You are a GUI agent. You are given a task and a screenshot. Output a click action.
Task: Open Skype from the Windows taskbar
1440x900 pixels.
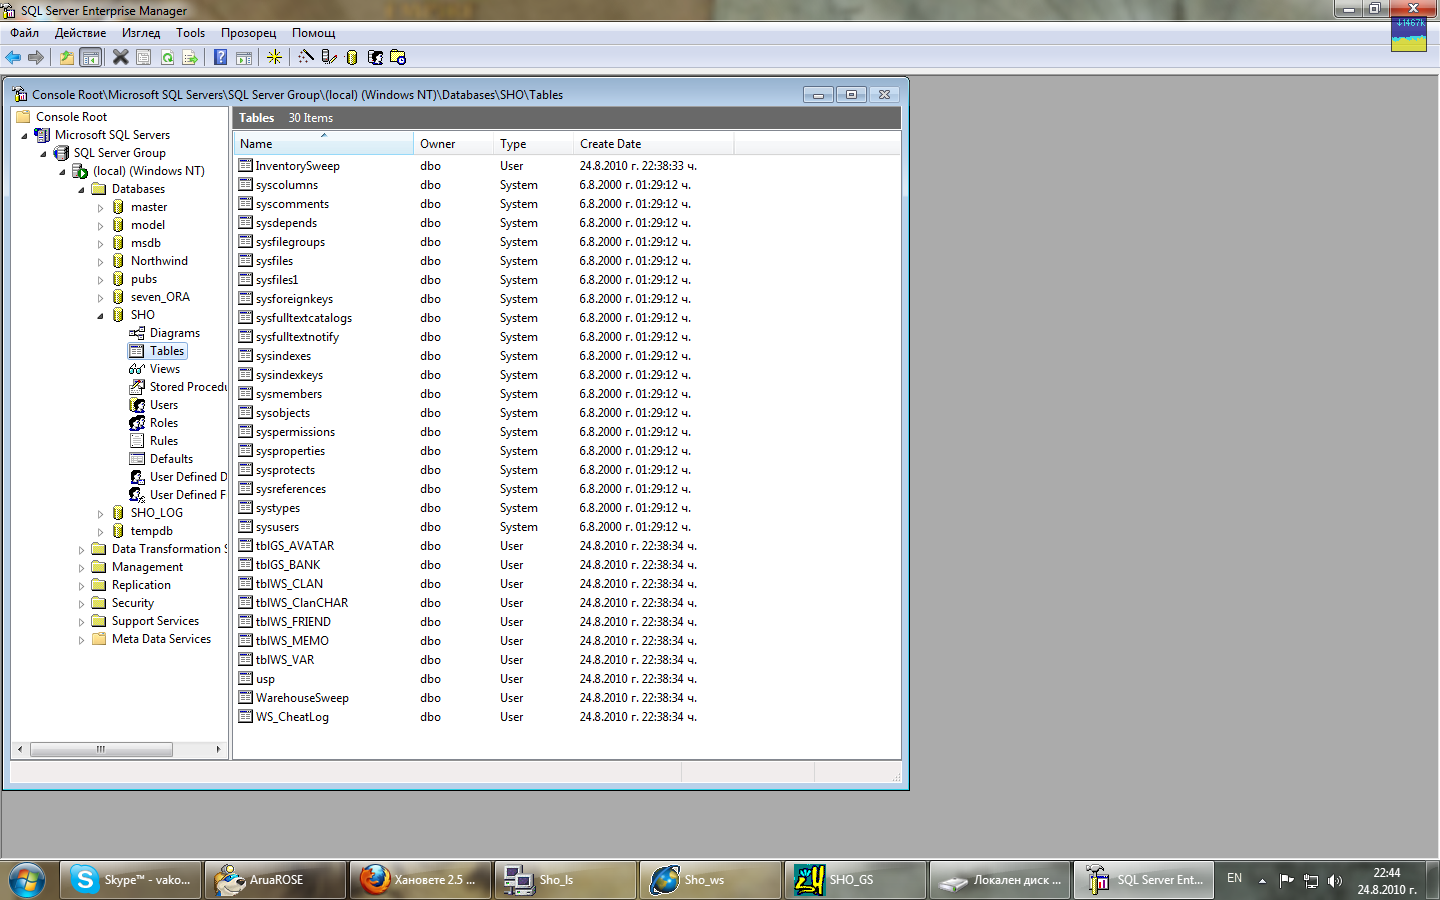click(x=131, y=880)
